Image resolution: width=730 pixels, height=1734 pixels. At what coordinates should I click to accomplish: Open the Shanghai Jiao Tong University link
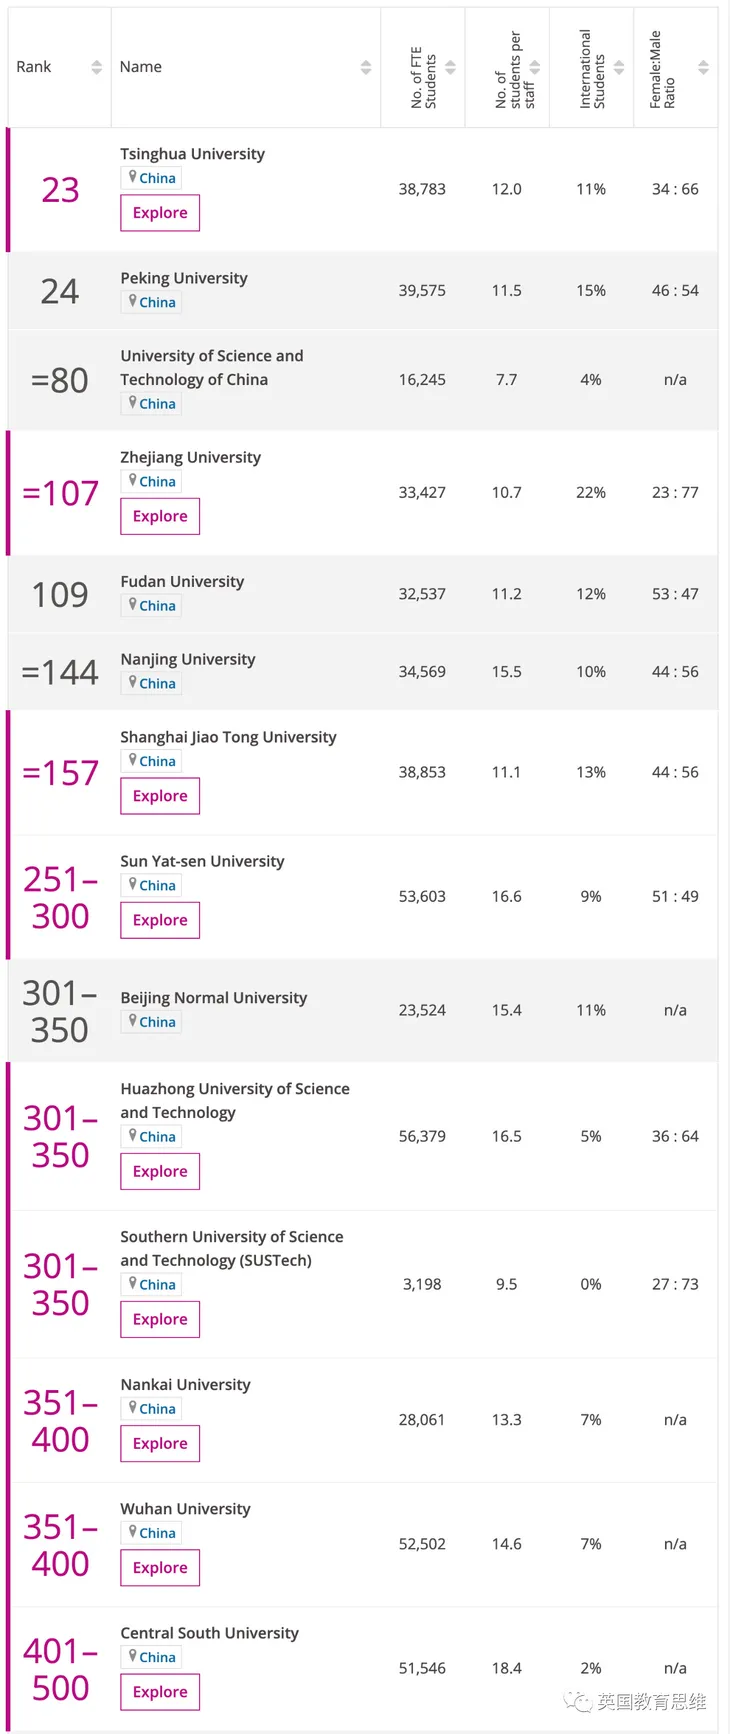coord(227,737)
